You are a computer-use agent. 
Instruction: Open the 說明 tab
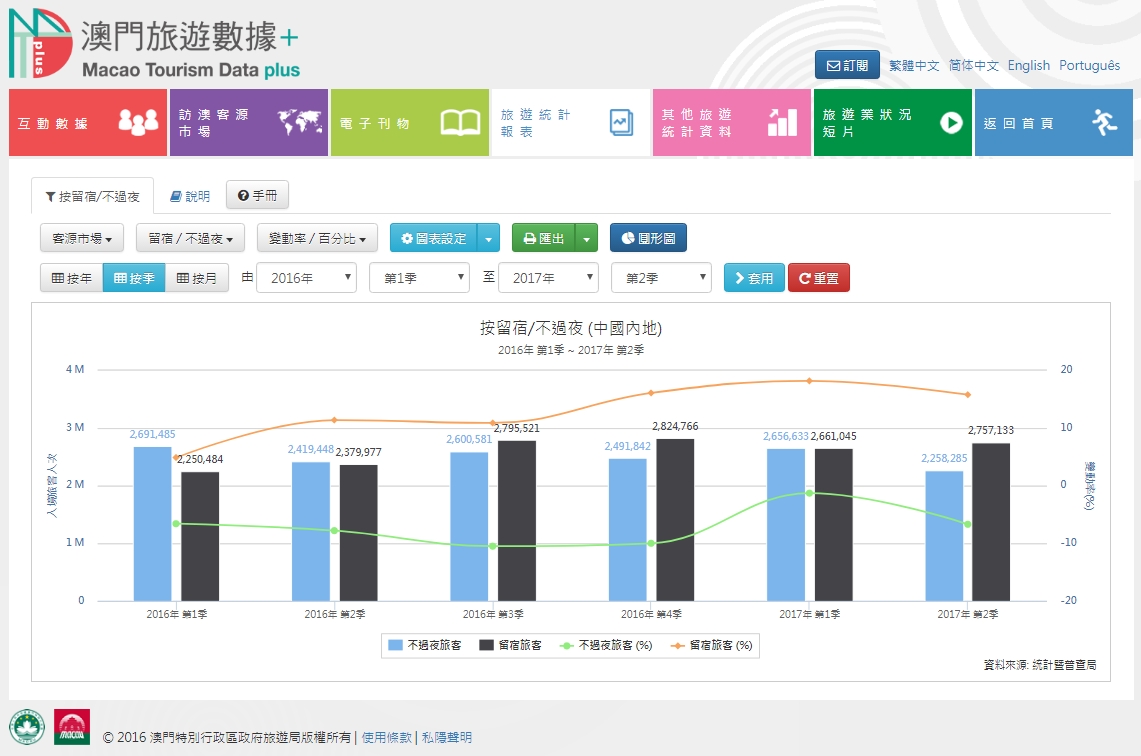[190, 196]
